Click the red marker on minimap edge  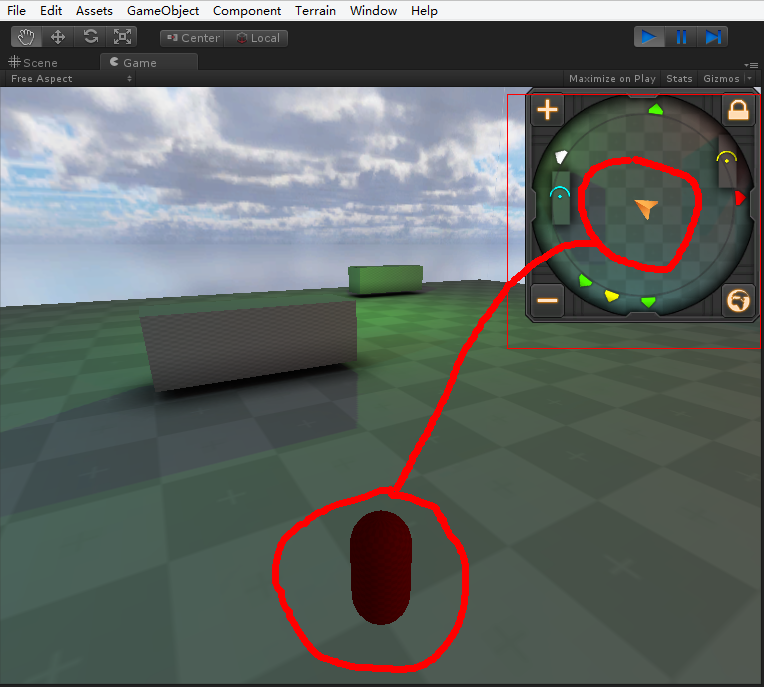(740, 198)
